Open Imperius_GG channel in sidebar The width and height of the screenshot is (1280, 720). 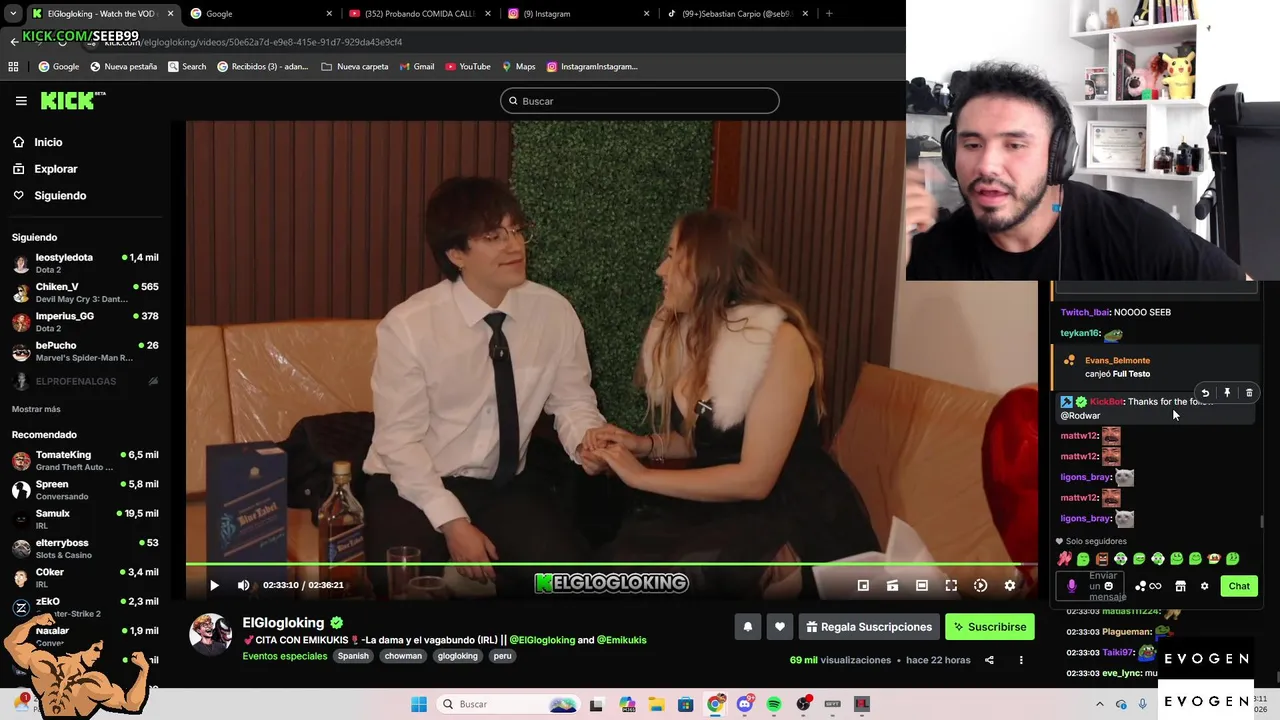(x=85, y=321)
